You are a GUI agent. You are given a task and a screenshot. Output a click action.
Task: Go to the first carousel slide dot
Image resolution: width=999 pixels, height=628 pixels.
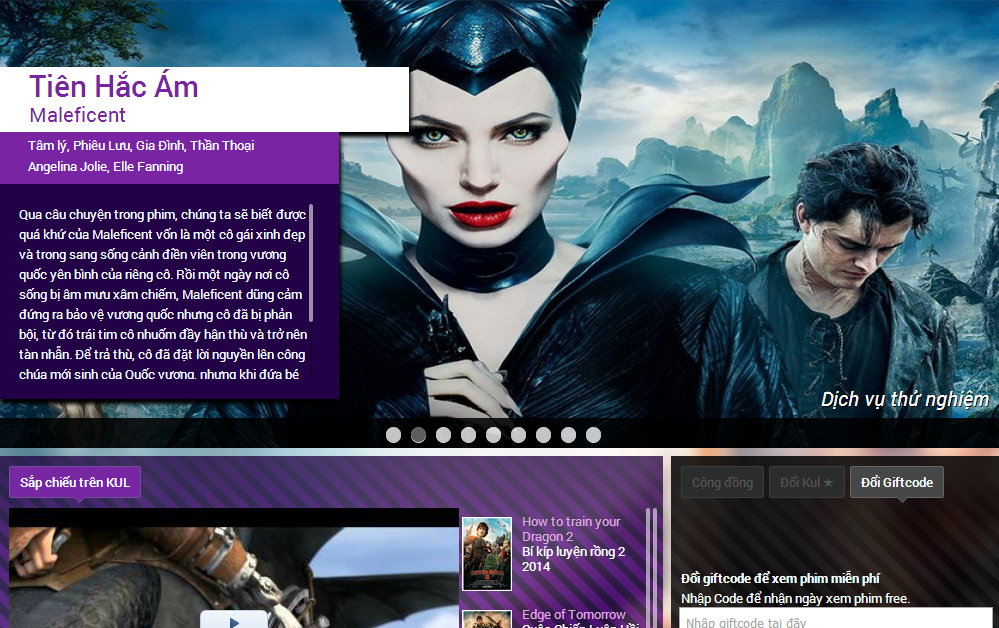point(394,434)
